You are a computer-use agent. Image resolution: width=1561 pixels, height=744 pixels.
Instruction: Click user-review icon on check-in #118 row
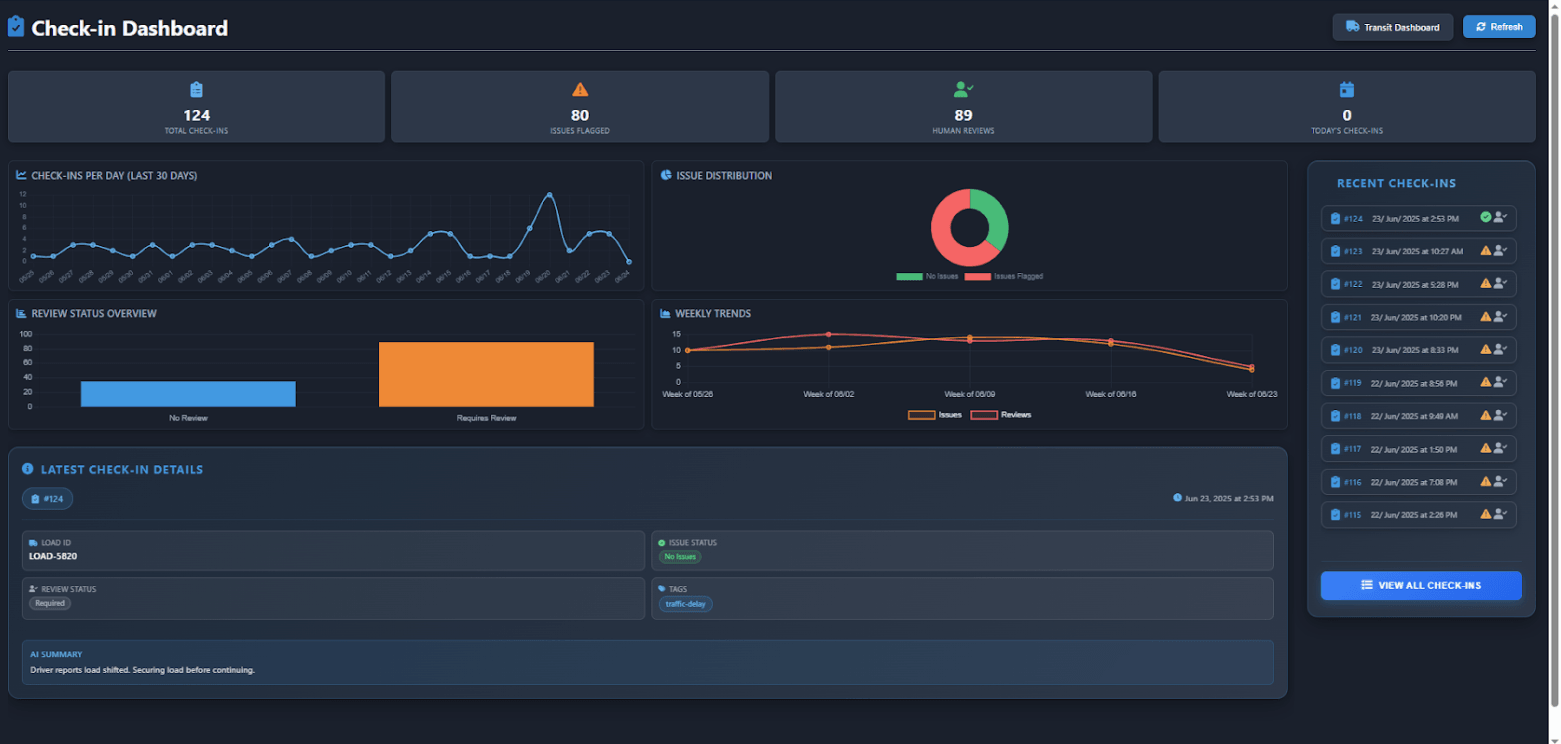(1500, 416)
